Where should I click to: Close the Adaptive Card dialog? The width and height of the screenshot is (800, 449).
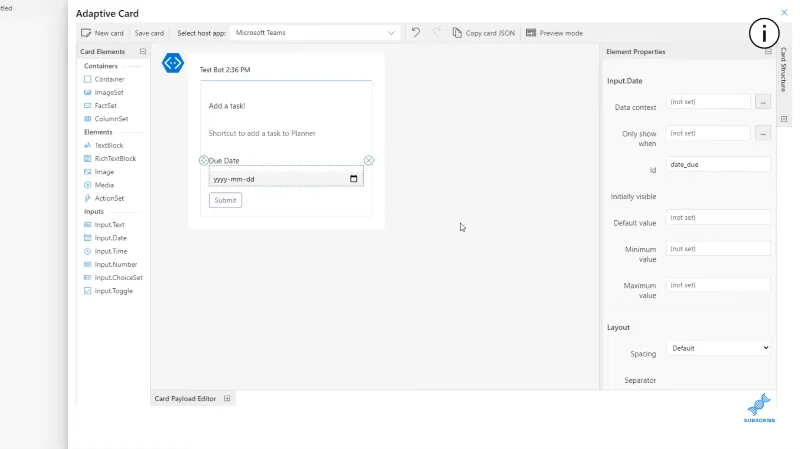[x=784, y=12]
